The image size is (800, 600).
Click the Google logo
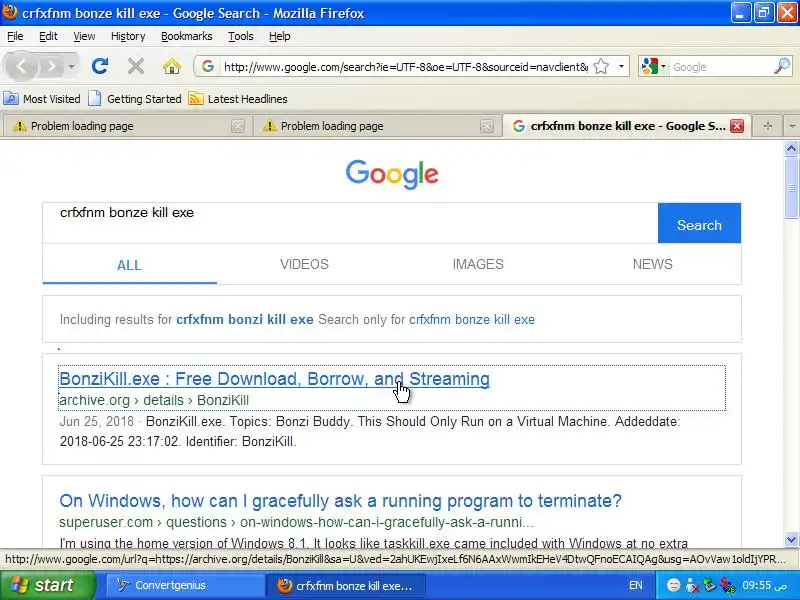pos(392,174)
